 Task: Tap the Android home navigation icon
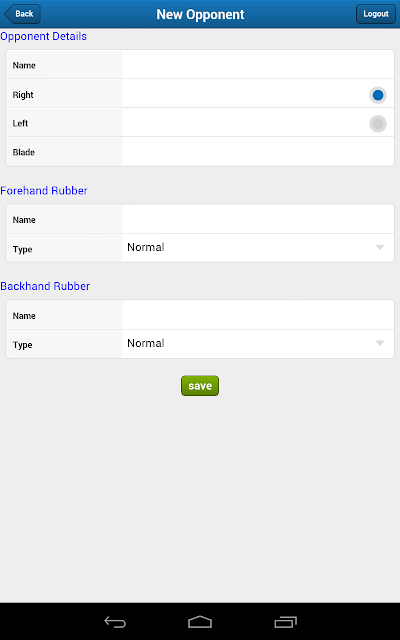(200, 622)
